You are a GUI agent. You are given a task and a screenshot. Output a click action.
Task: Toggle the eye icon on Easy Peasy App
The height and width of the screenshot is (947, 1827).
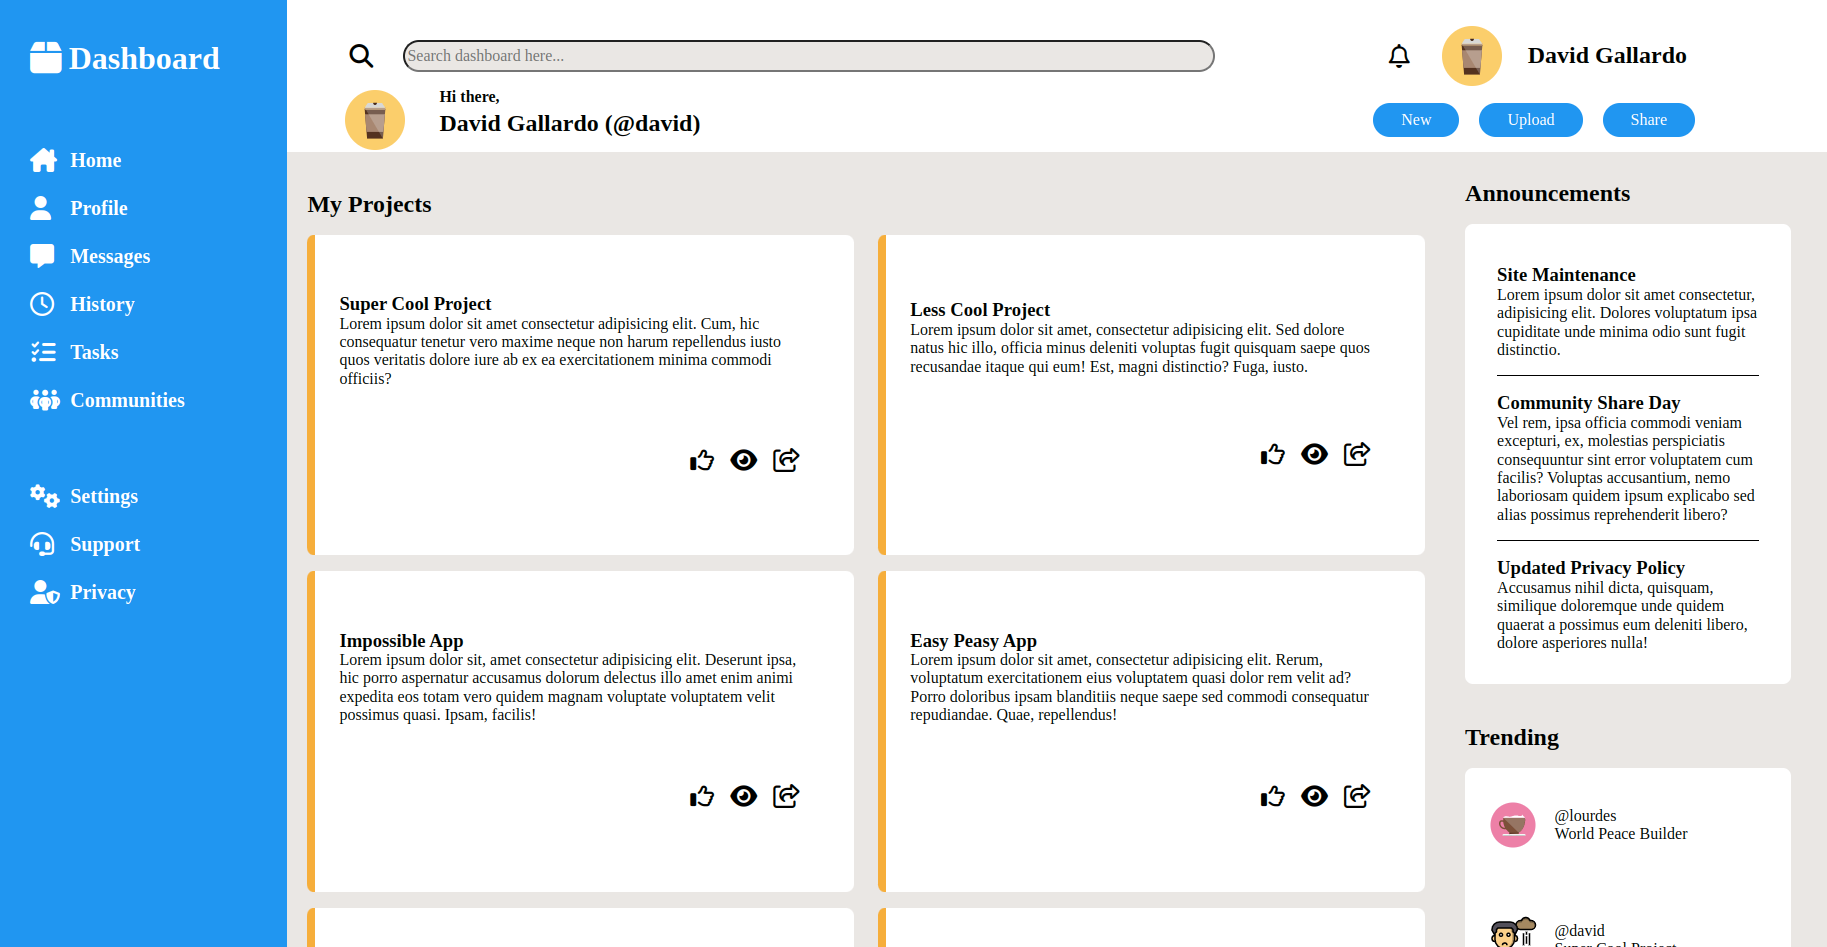pos(1314,795)
